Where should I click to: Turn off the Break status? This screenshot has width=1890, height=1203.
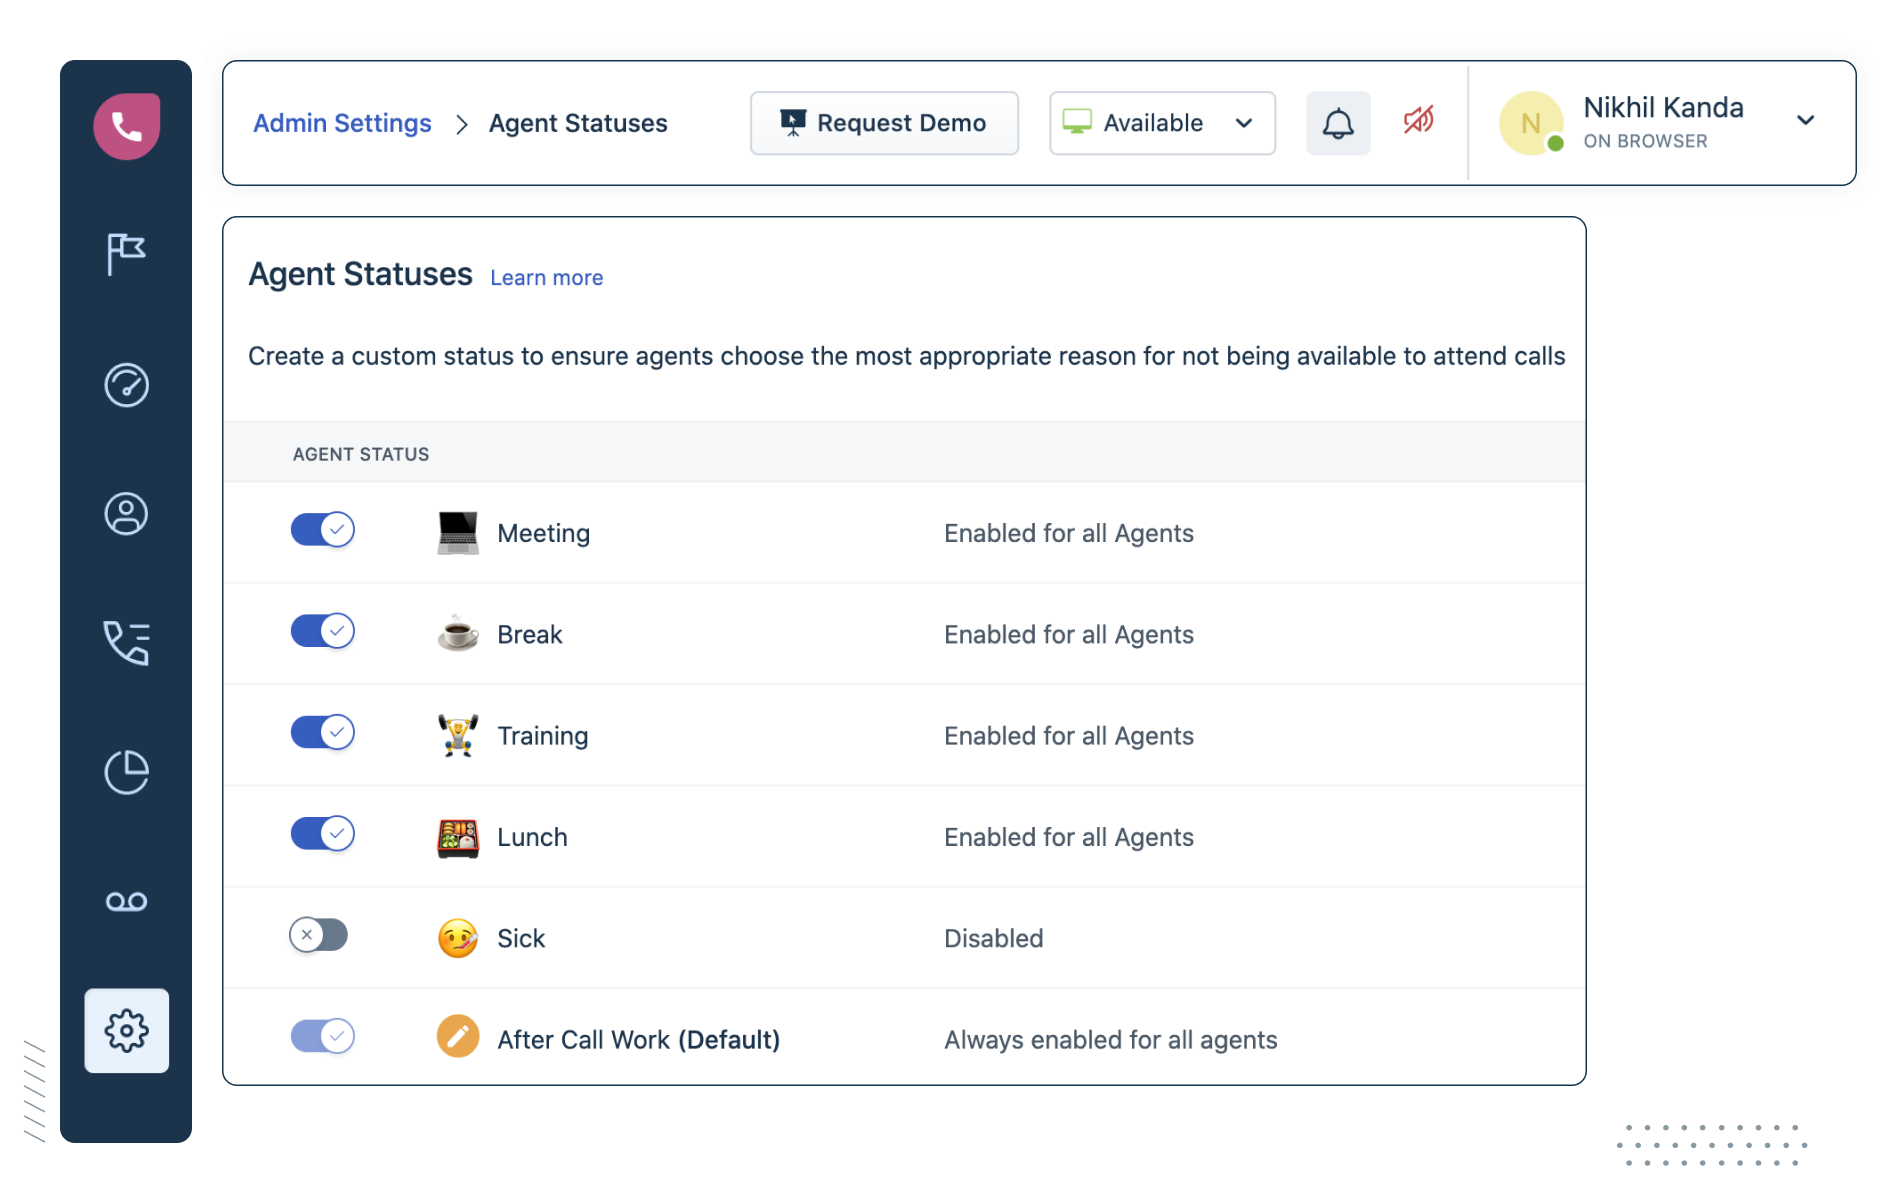point(322,631)
